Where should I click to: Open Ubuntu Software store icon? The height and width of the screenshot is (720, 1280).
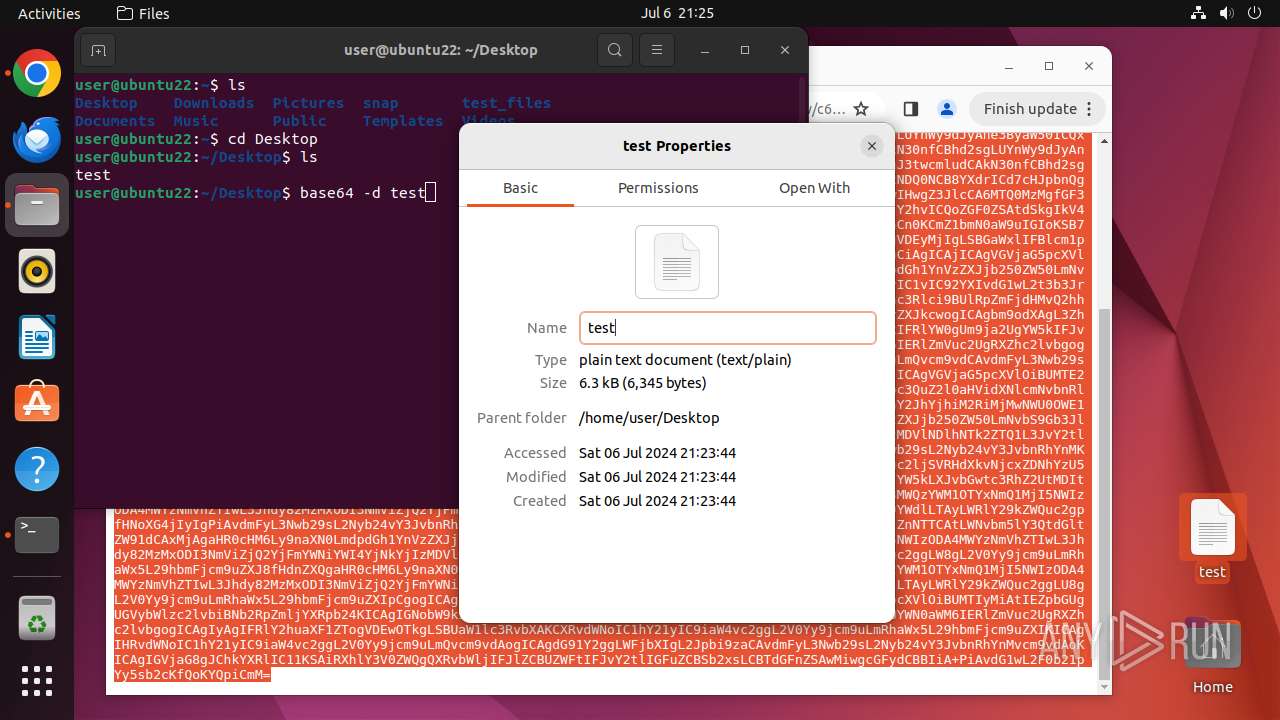(37, 403)
